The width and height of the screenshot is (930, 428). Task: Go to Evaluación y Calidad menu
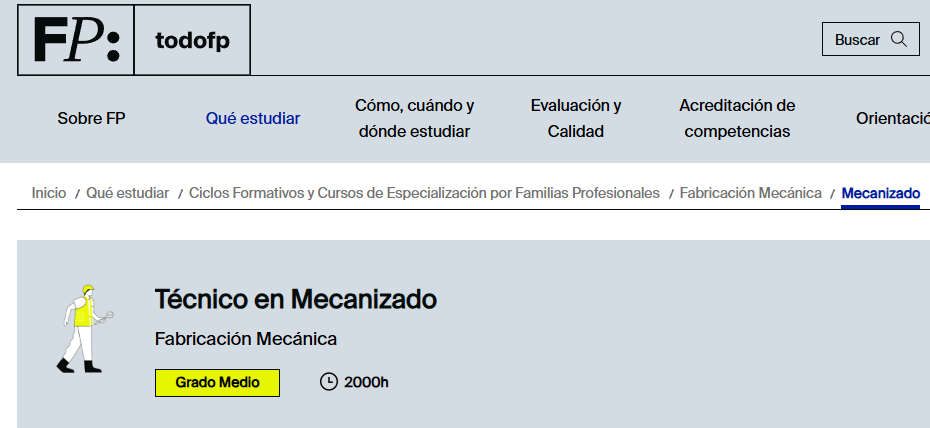click(576, 118)
